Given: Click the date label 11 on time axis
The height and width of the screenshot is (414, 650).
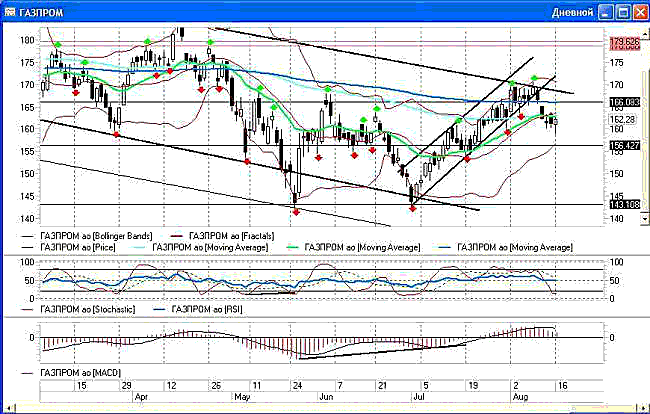Looking at the screenshot, I should (257, 386).
